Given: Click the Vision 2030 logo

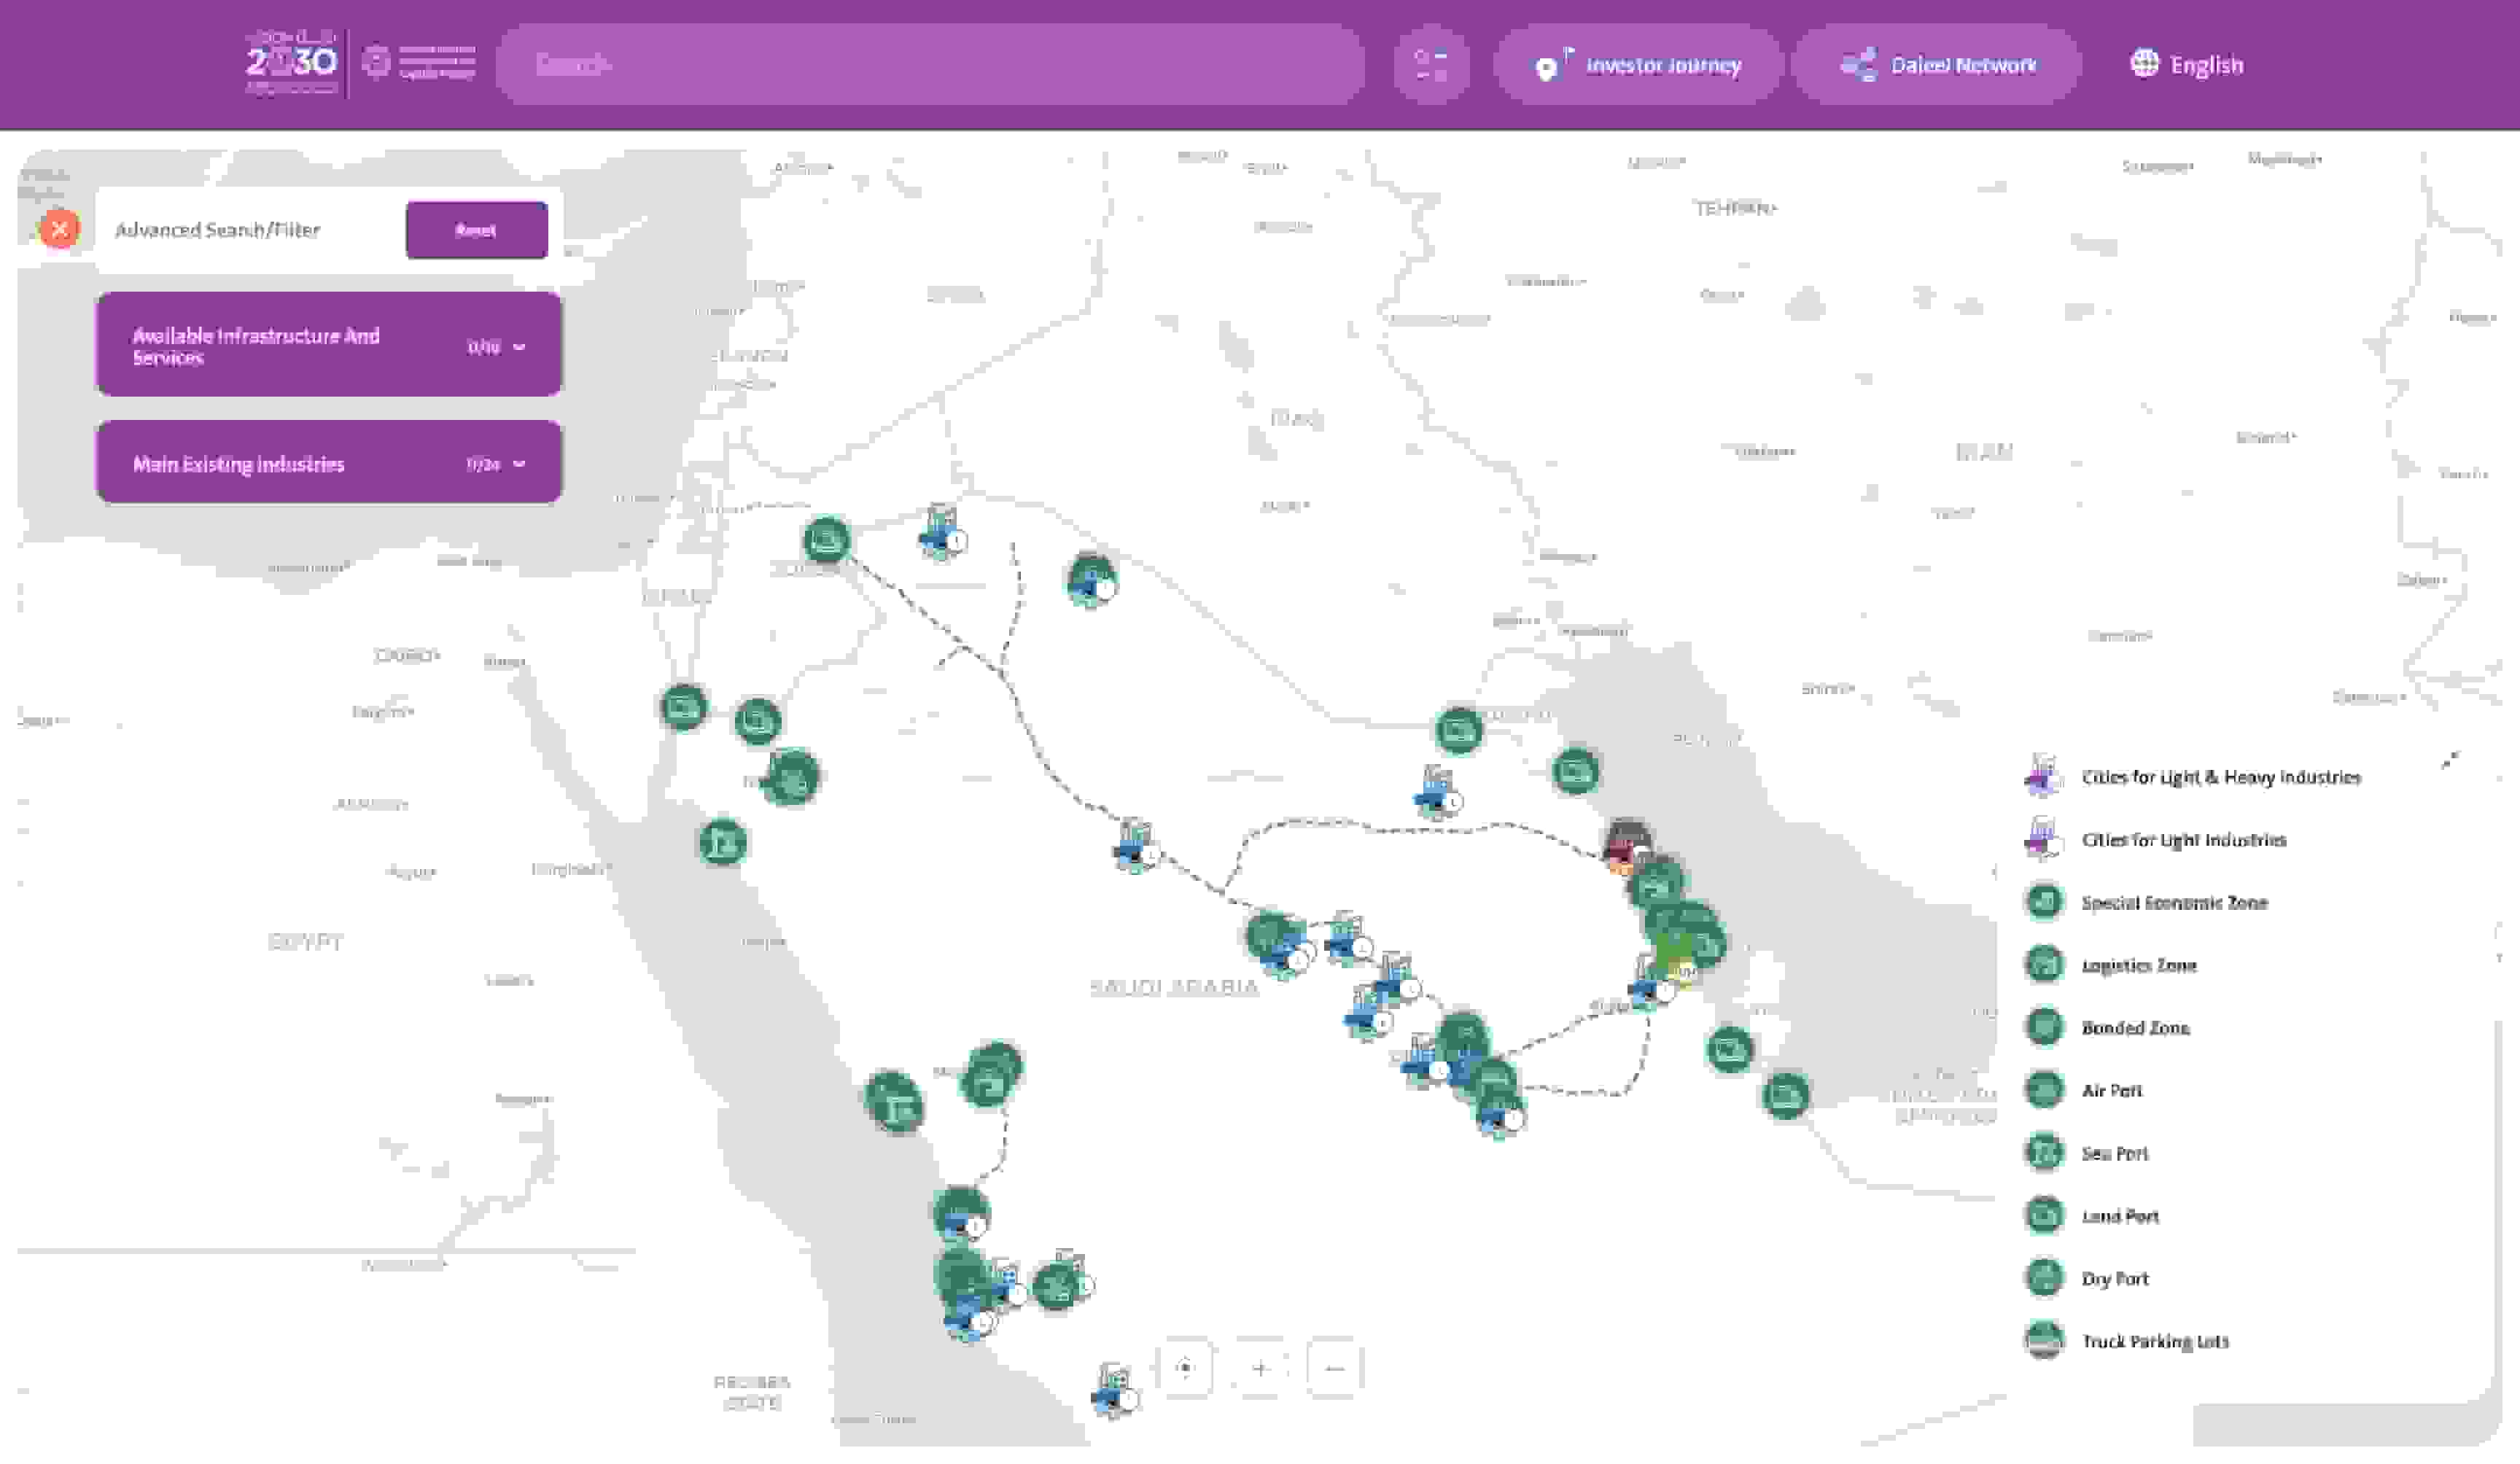Looking at the screenshot, I should pyautogui.click(x=291, y=63).
